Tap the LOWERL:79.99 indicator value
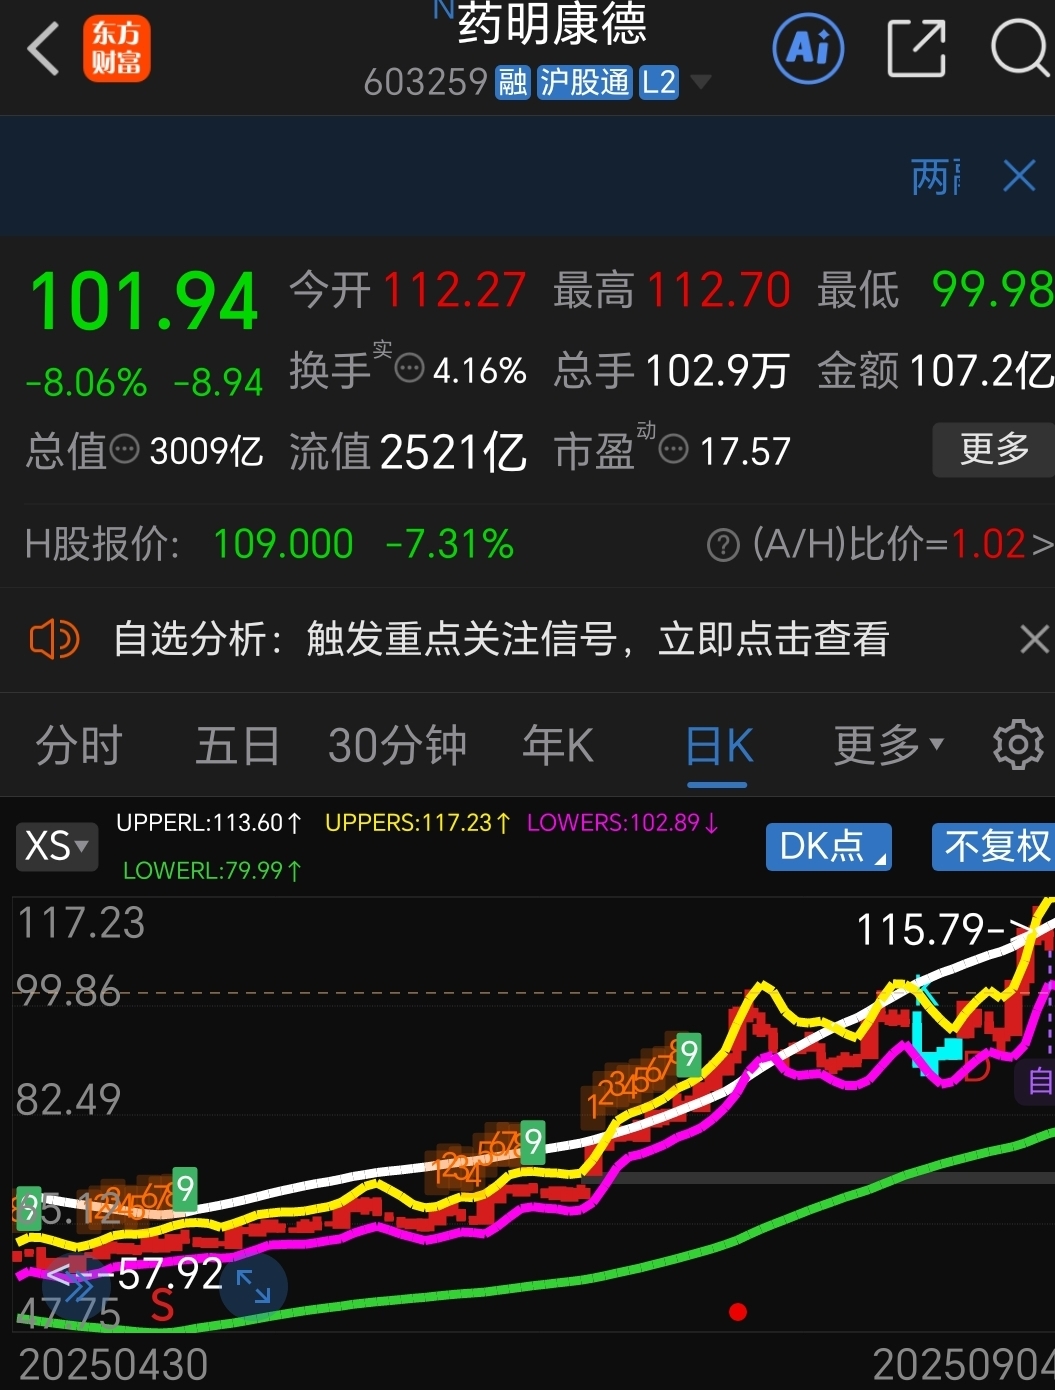Image resolution: width=1055 pixels, height=1390 pixels. click(212, 871)
